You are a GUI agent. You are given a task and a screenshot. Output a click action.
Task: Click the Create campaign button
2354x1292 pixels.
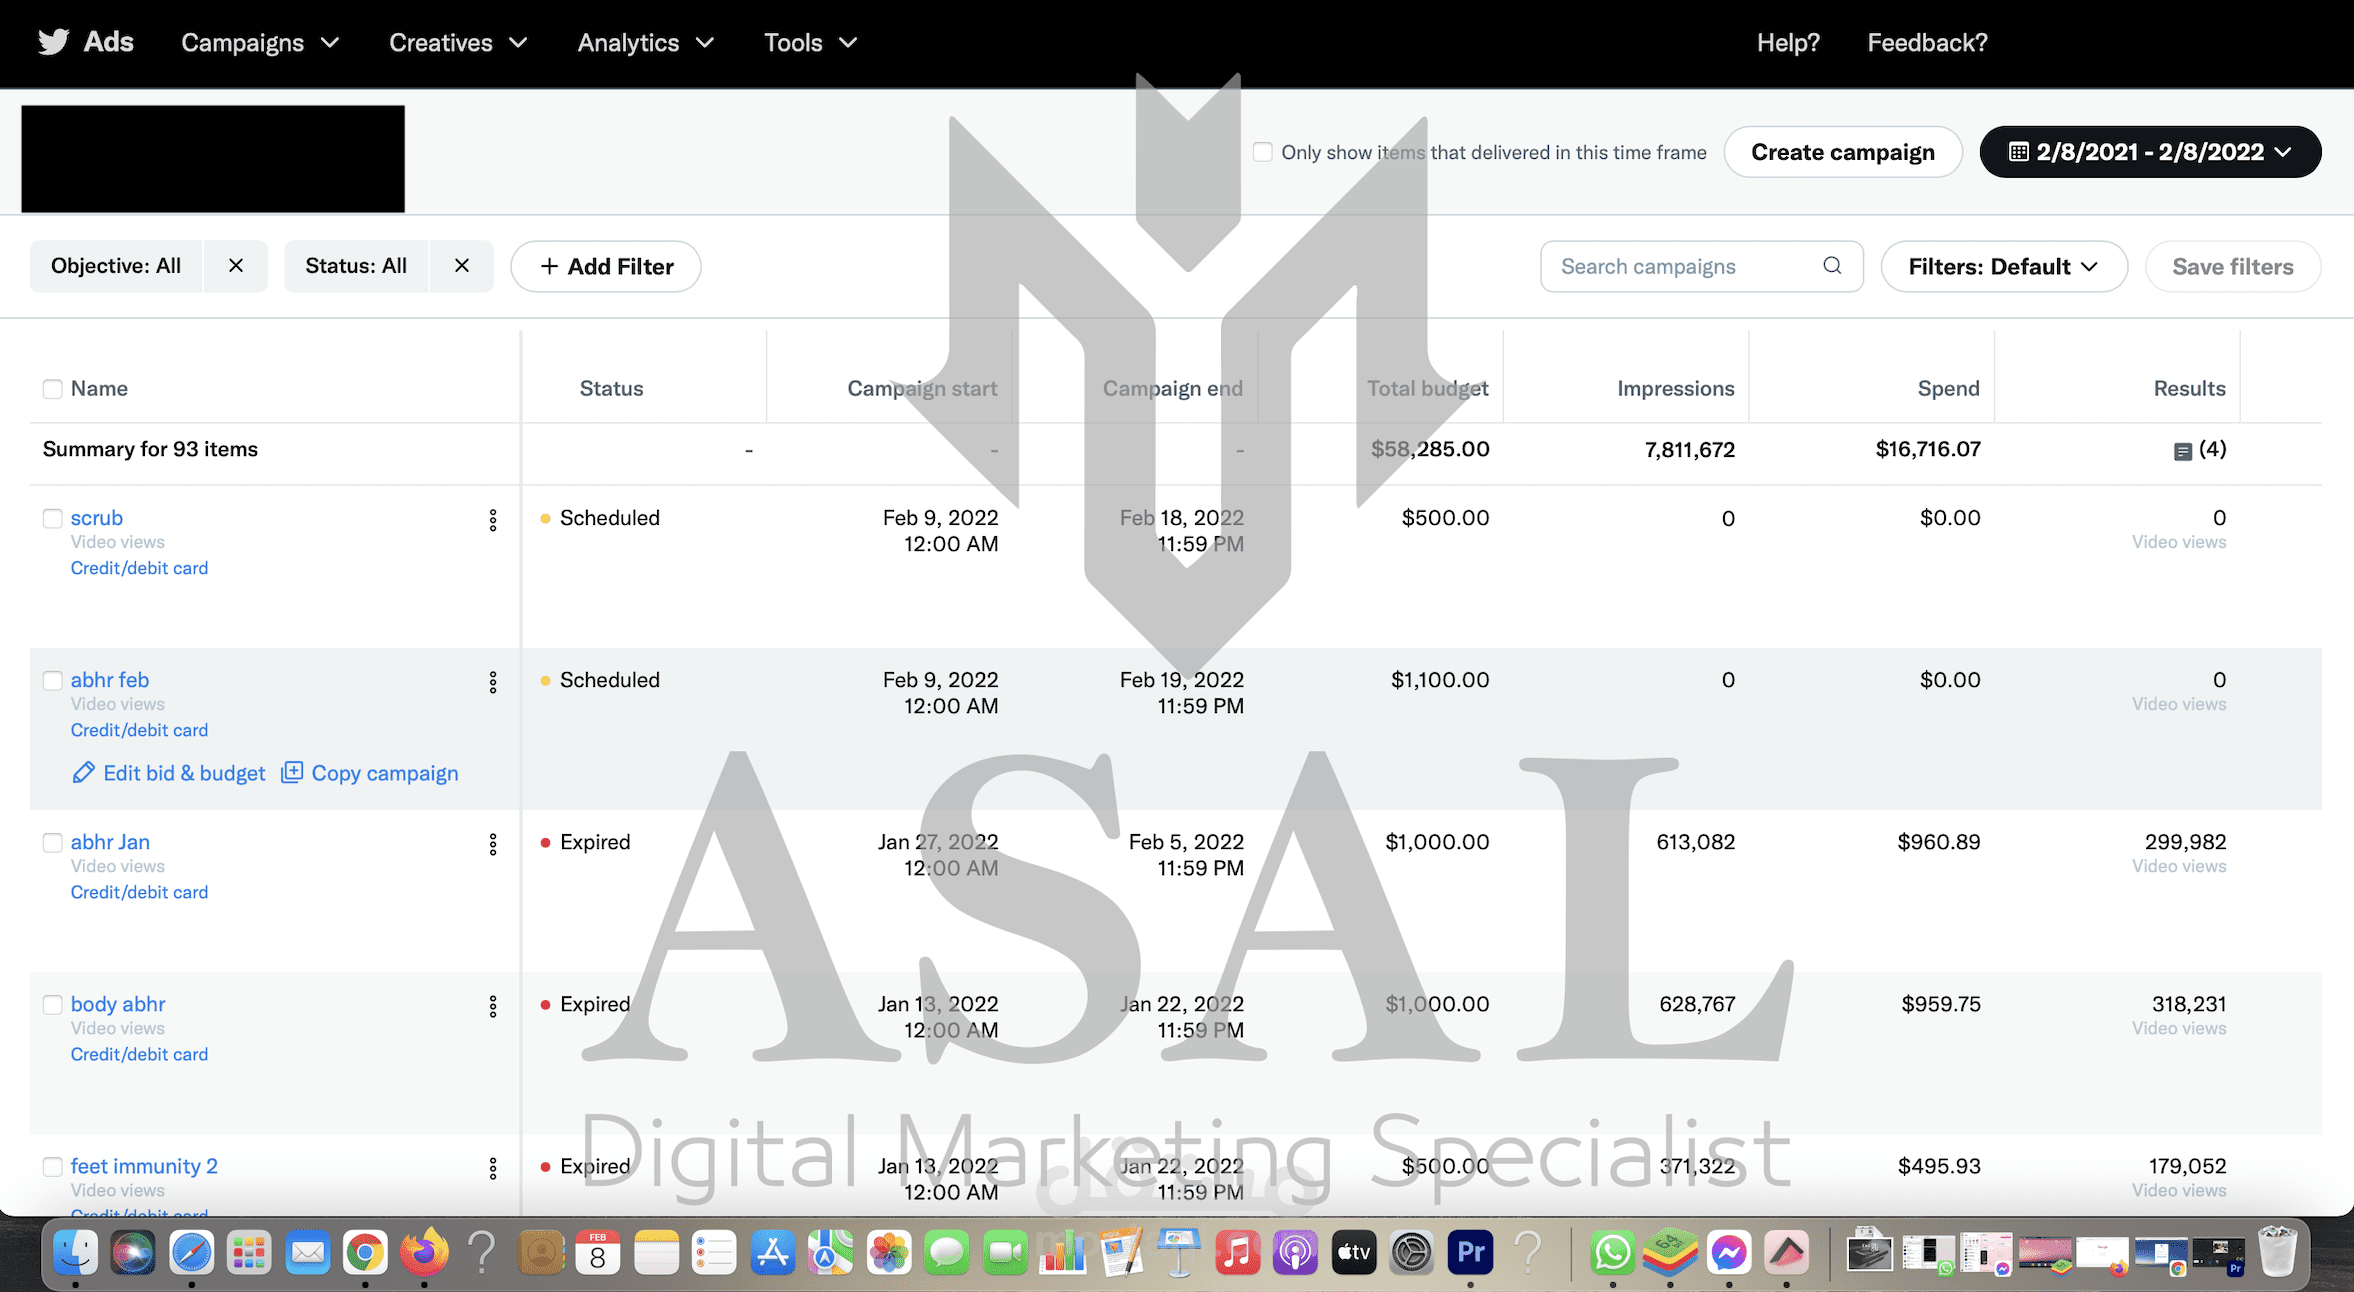click(x=1842, y=152)
